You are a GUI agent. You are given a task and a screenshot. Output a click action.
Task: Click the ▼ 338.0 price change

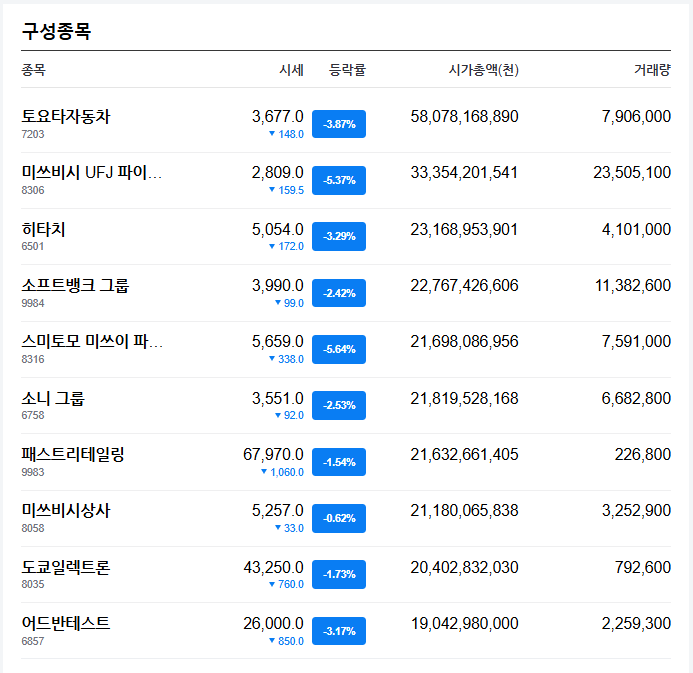286,359
